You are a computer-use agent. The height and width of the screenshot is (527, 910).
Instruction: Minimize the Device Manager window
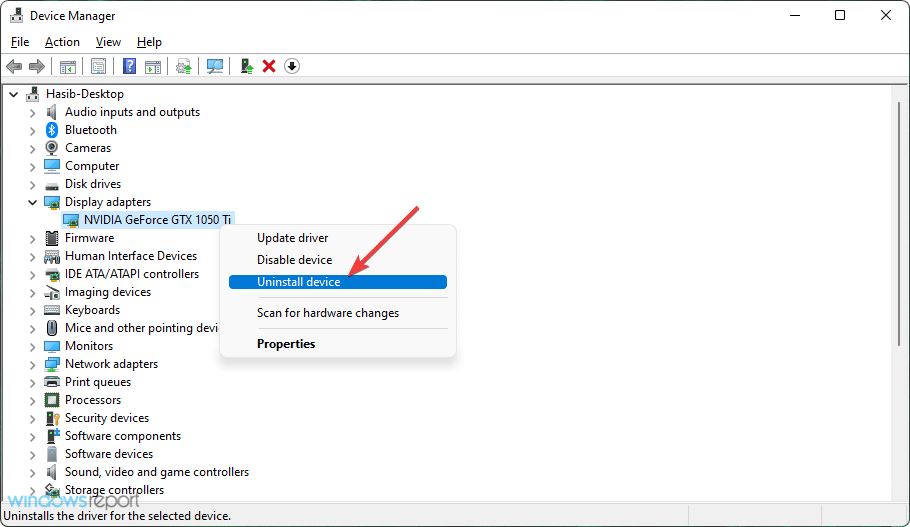point(795,16)
